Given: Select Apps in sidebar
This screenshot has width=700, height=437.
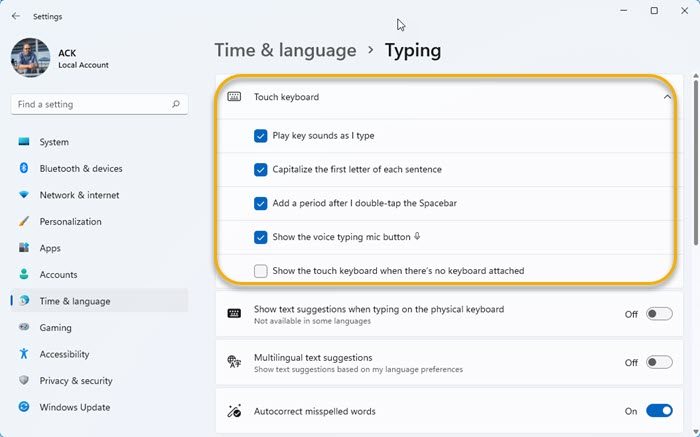Looking at the screenshot, I should coord(99,248).
